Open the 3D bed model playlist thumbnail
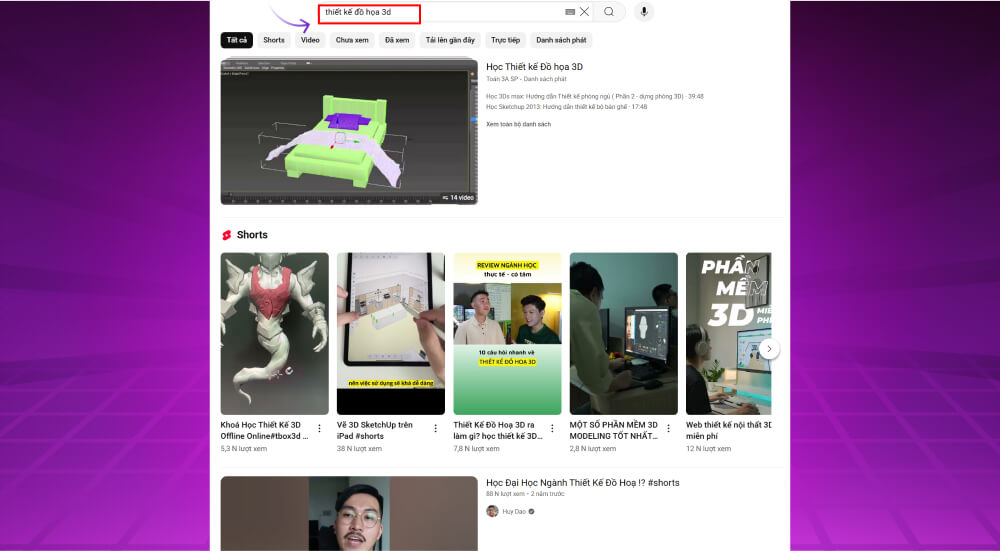Viewport: 1000px width, 551px height. [349, 132]
